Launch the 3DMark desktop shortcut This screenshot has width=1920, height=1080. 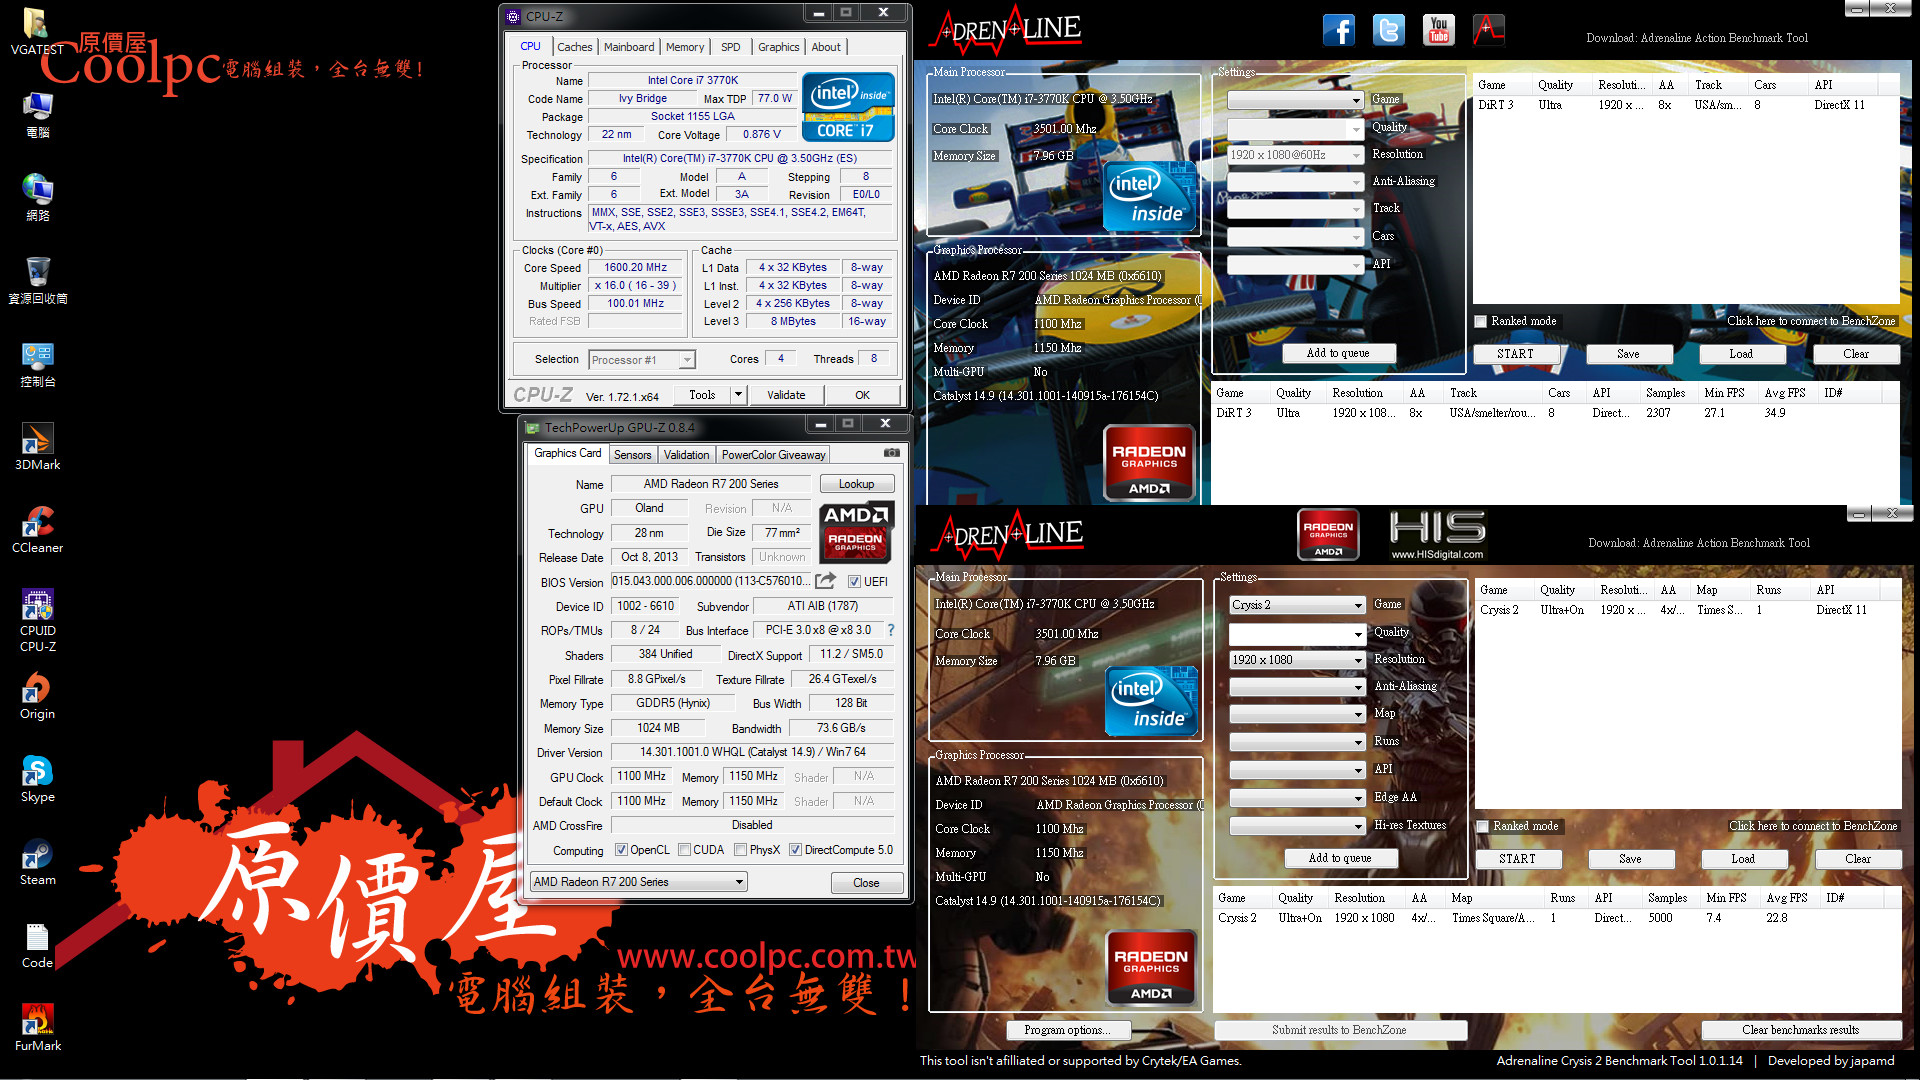37,446
